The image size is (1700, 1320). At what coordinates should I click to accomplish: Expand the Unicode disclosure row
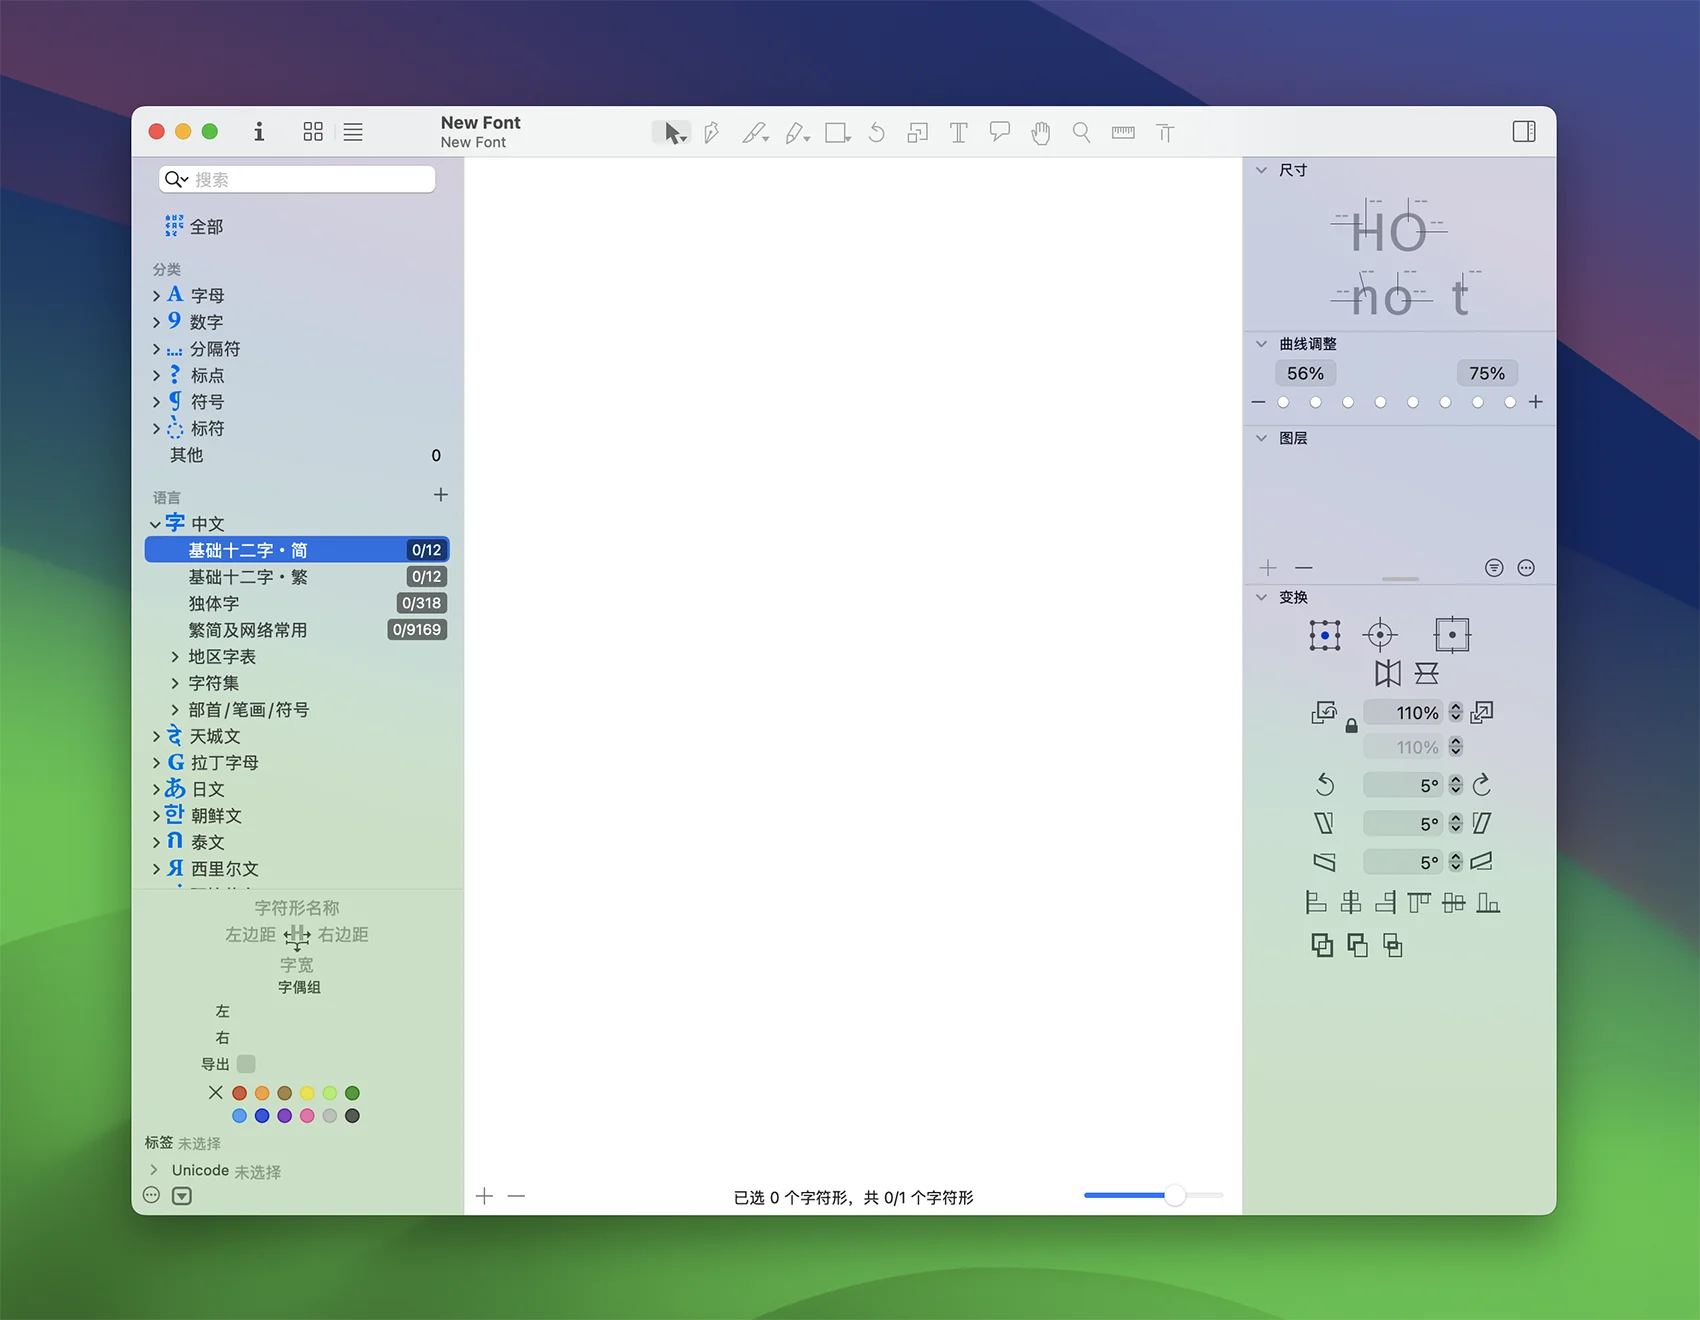coord(154,1170)
